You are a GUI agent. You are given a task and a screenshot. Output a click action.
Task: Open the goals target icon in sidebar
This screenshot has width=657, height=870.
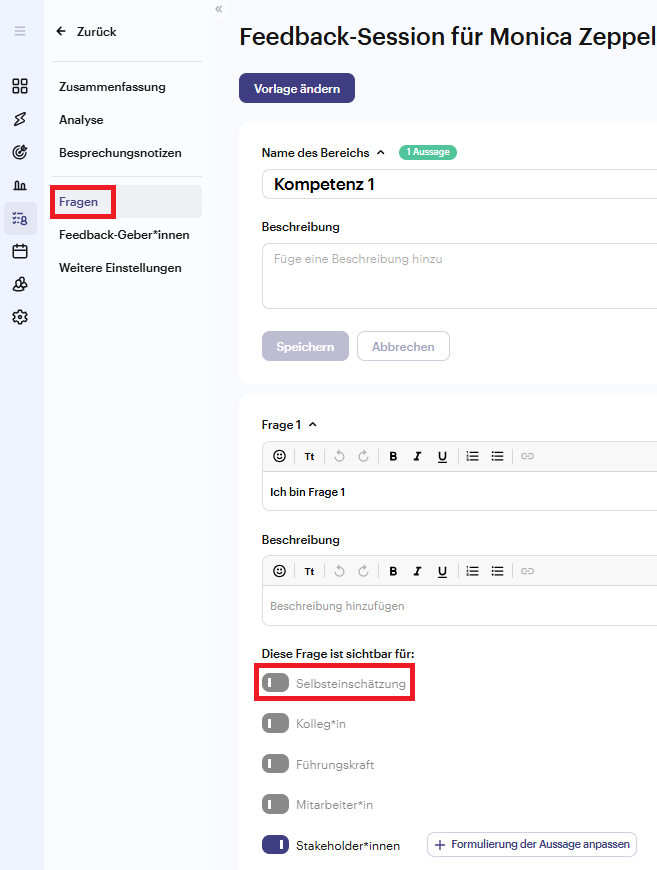20,152
